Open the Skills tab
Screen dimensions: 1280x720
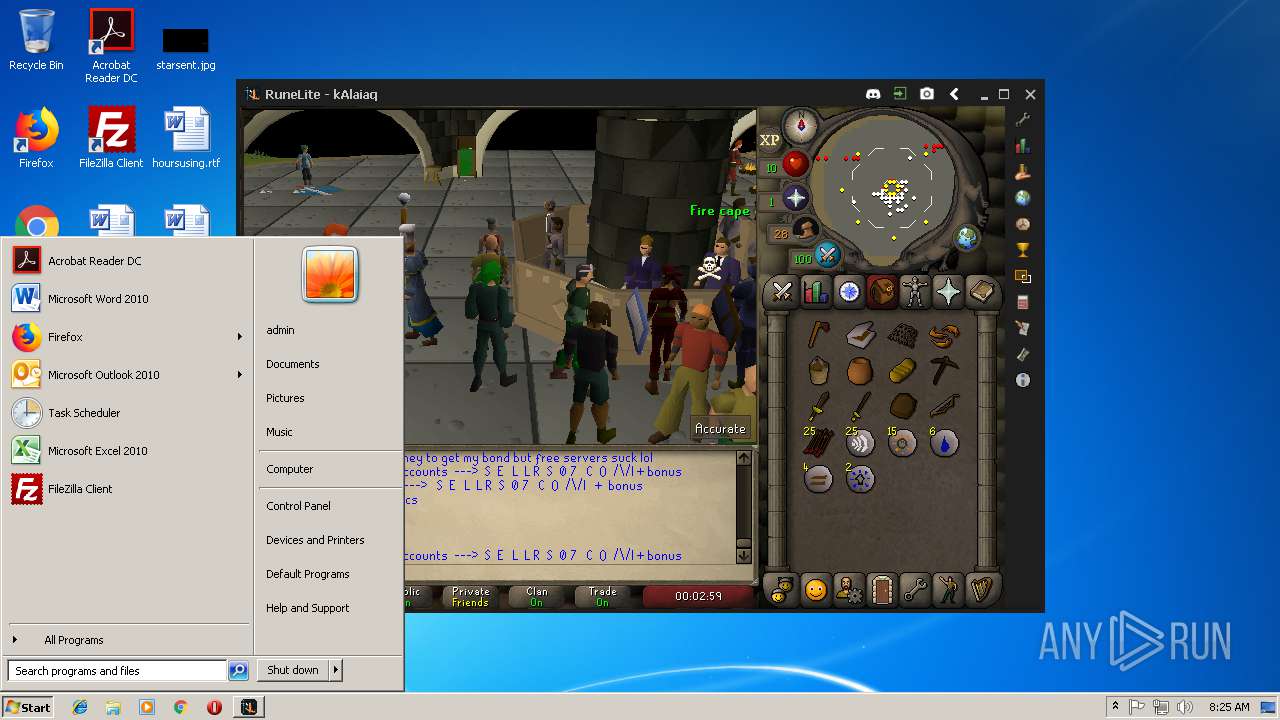point(815,291)
